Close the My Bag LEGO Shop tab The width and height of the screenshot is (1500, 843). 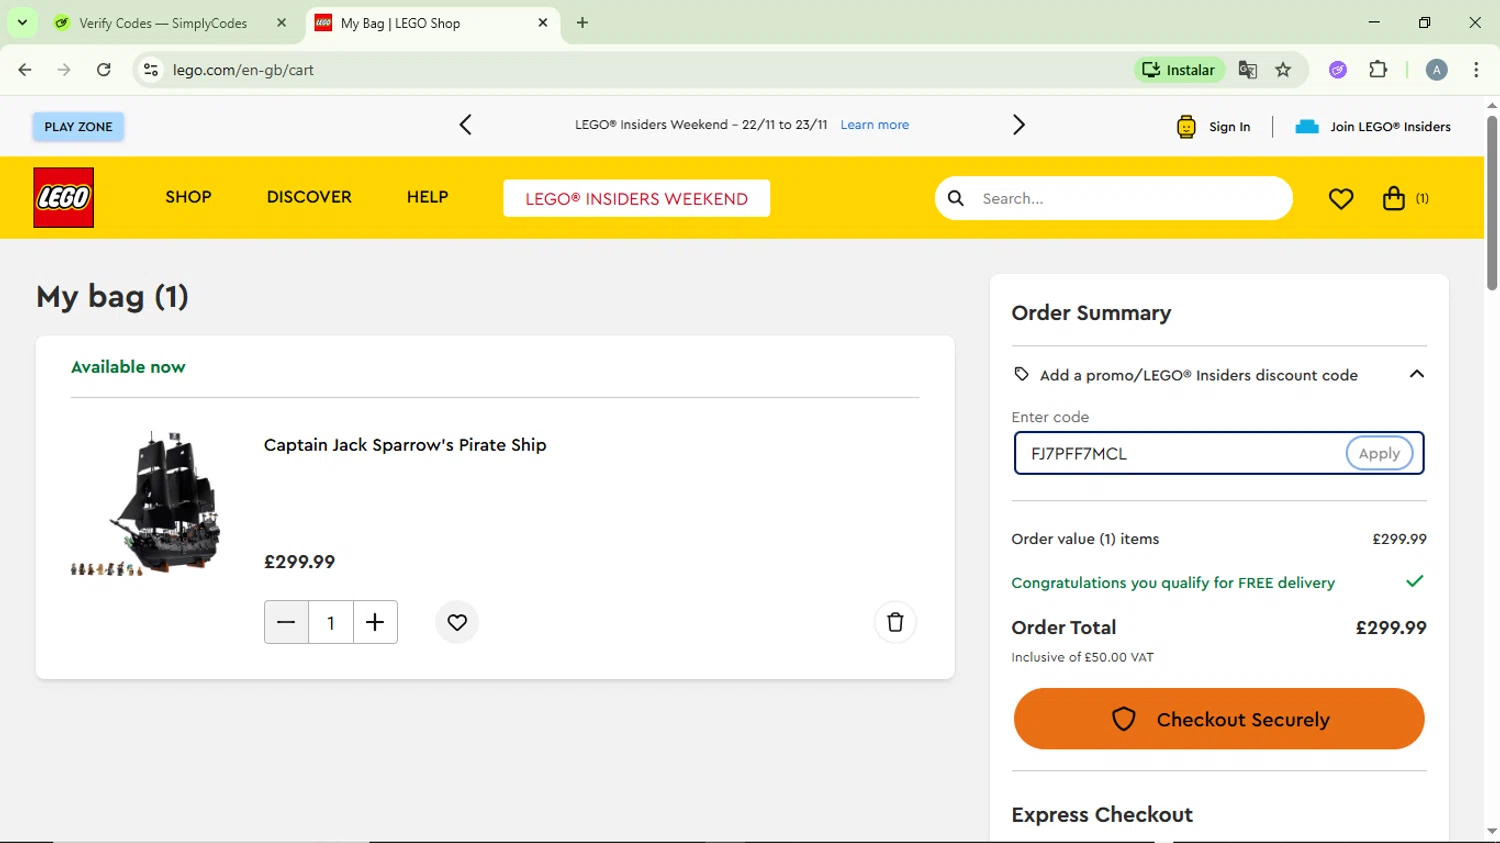[543, 23]
